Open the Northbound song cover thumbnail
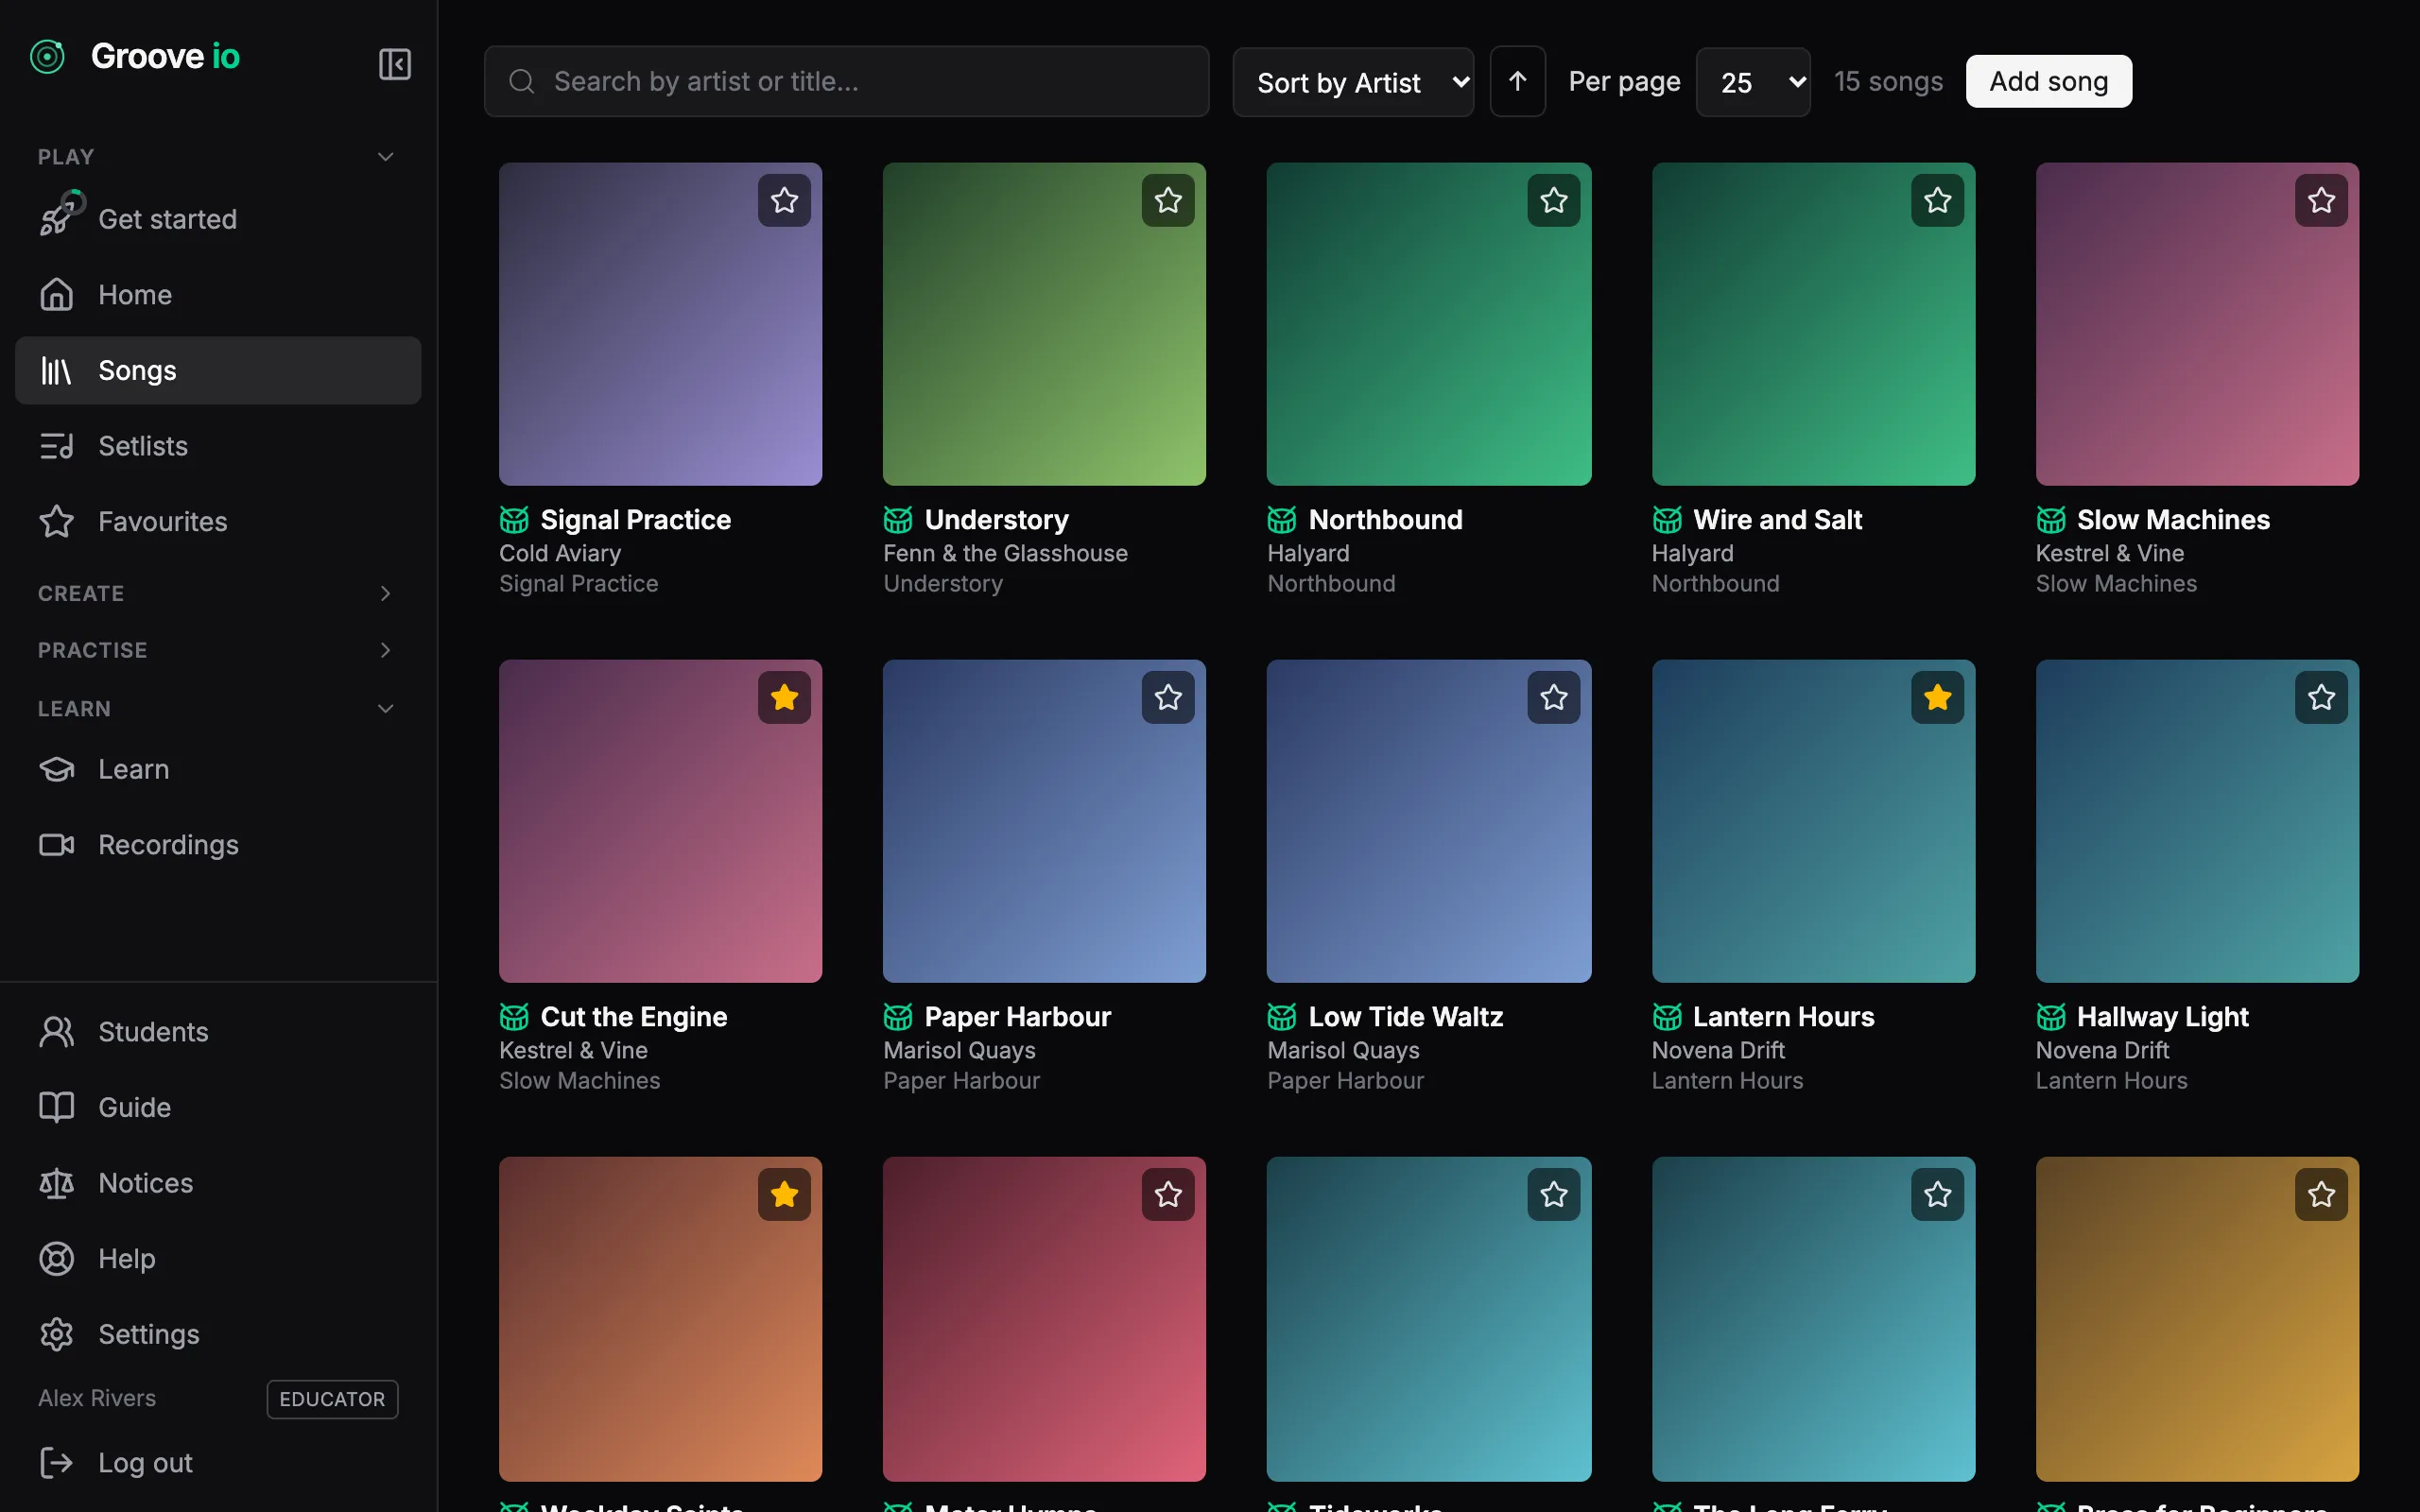2420x1512 pixels. (x=1429, y=324)
